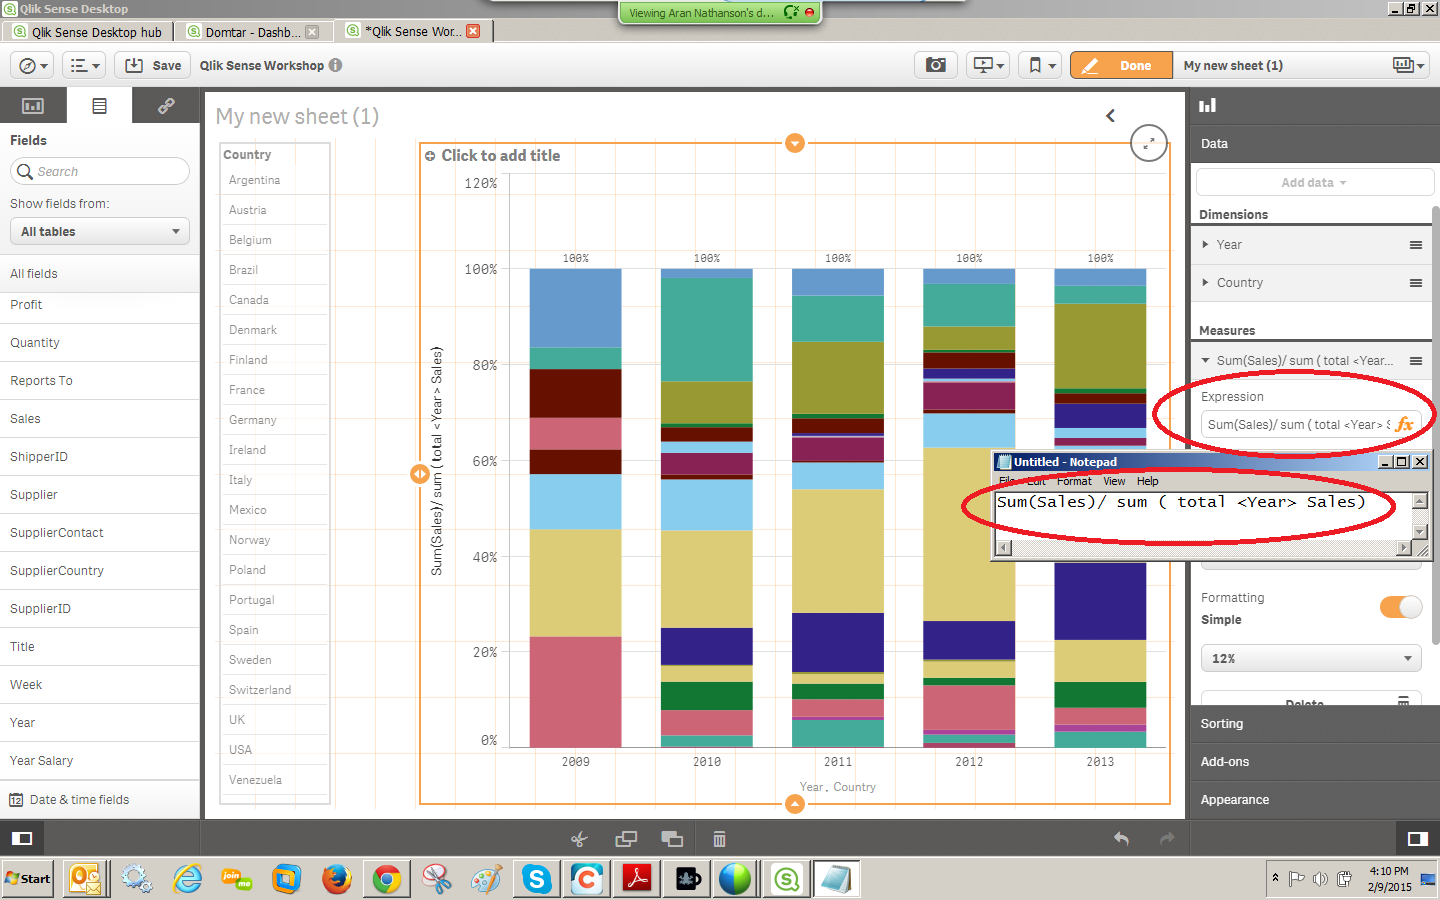Screen dimensions: 1440x900
Task: Open the Appearance section
Action: tap(1235, 800)
